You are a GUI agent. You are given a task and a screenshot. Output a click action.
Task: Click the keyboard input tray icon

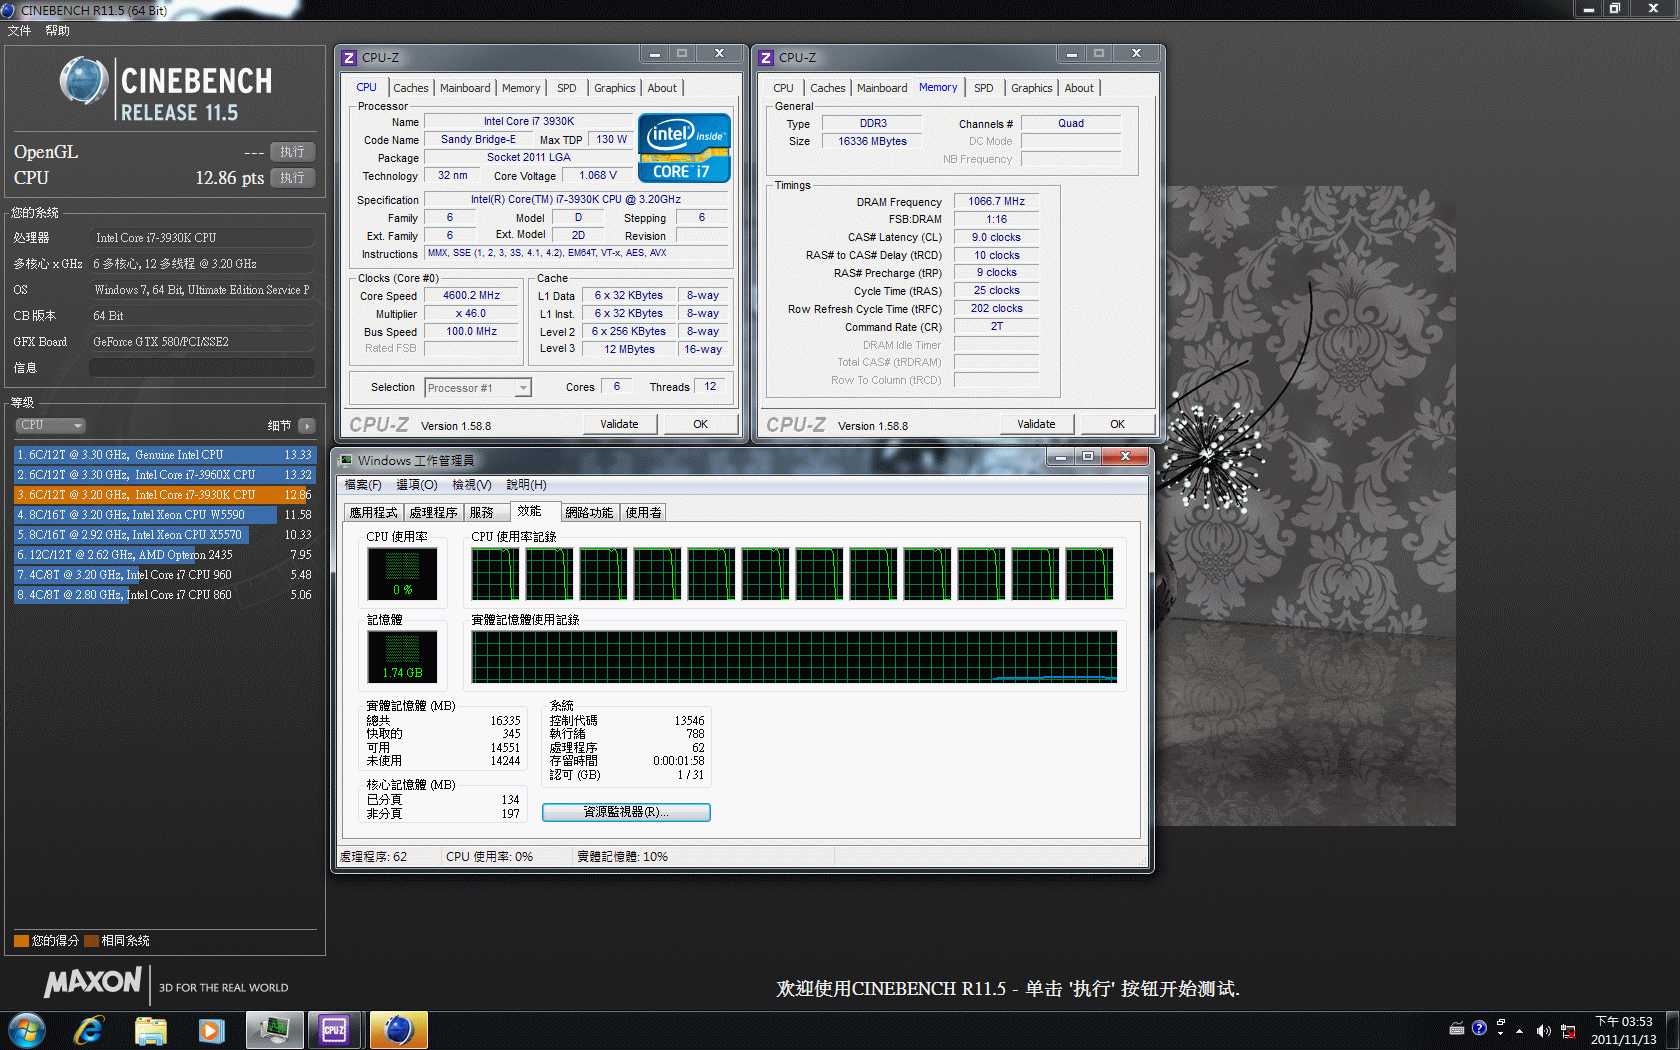tap(1457, 1028)
